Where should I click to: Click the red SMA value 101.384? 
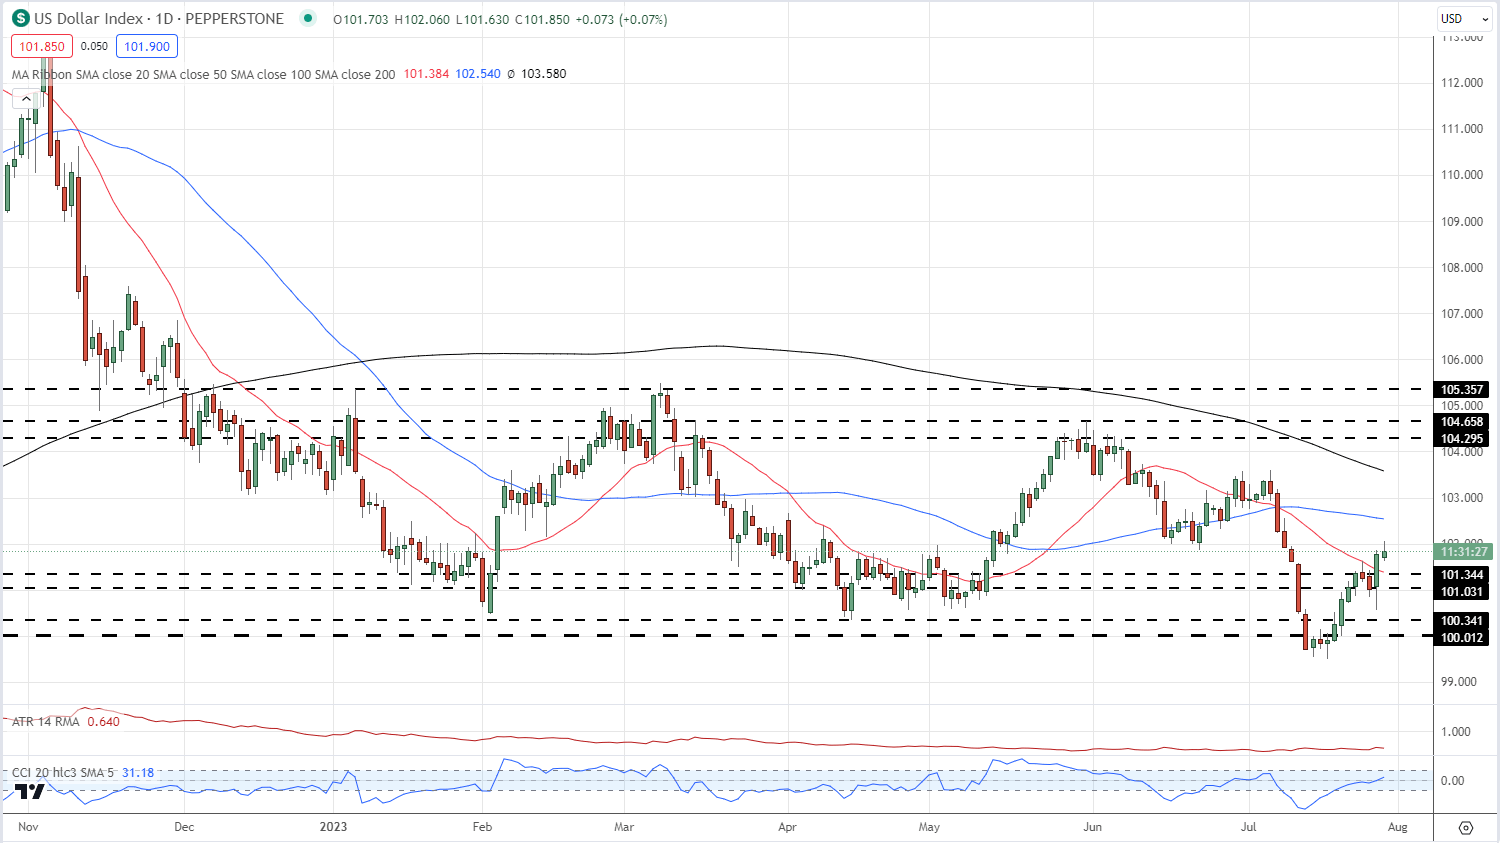tap(426, 74)
